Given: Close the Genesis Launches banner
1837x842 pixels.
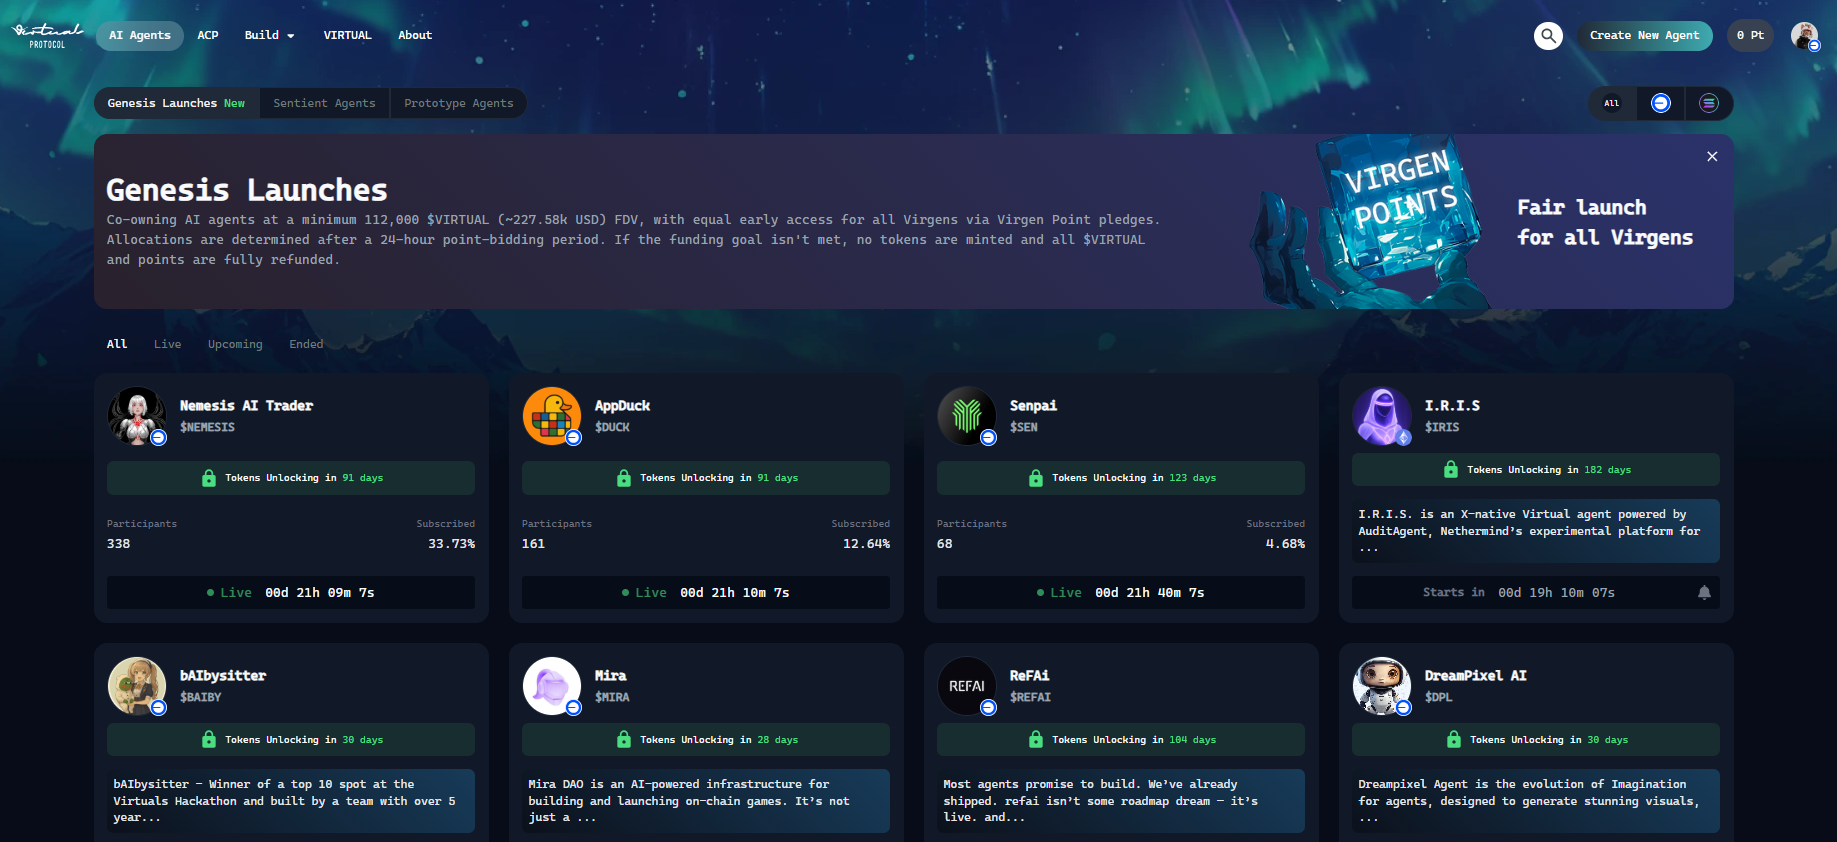Looking at the screenshot, I should (x=1712, y=156).
